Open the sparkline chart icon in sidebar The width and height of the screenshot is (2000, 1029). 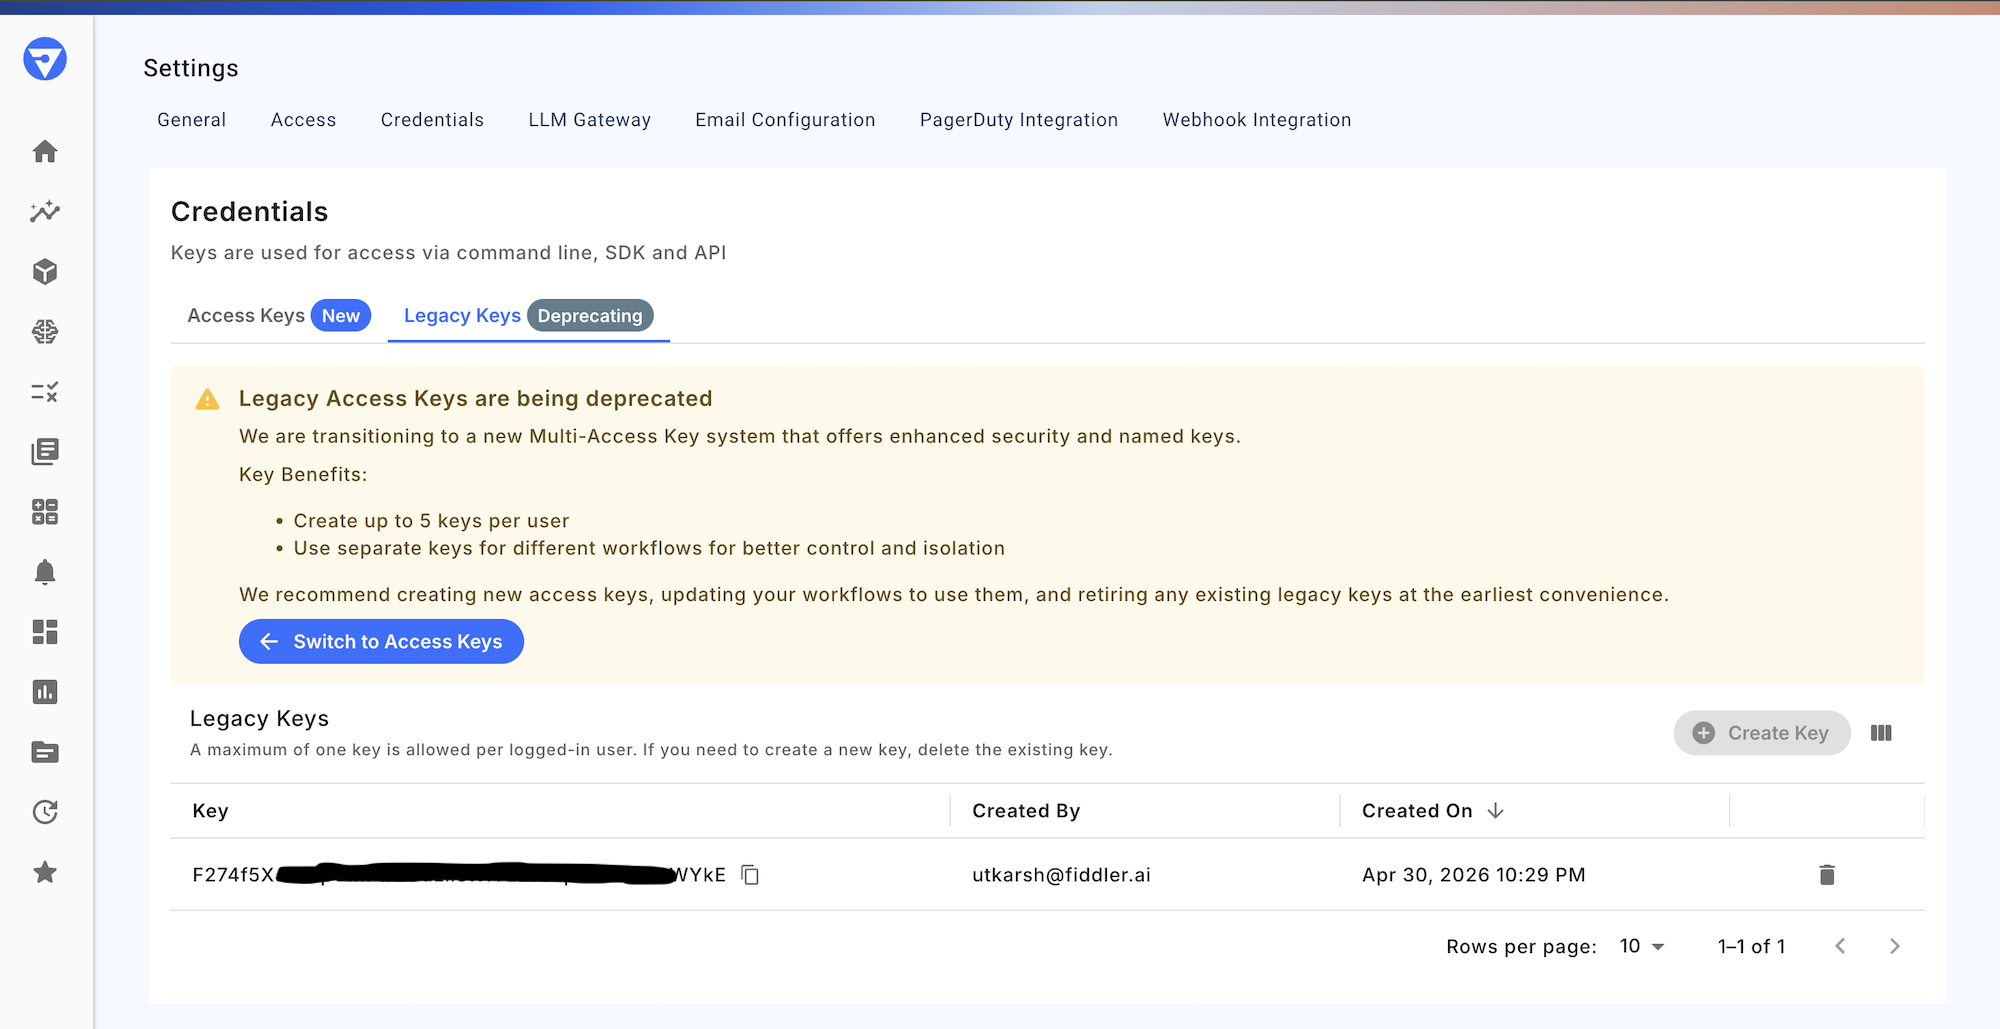point(45,211)
